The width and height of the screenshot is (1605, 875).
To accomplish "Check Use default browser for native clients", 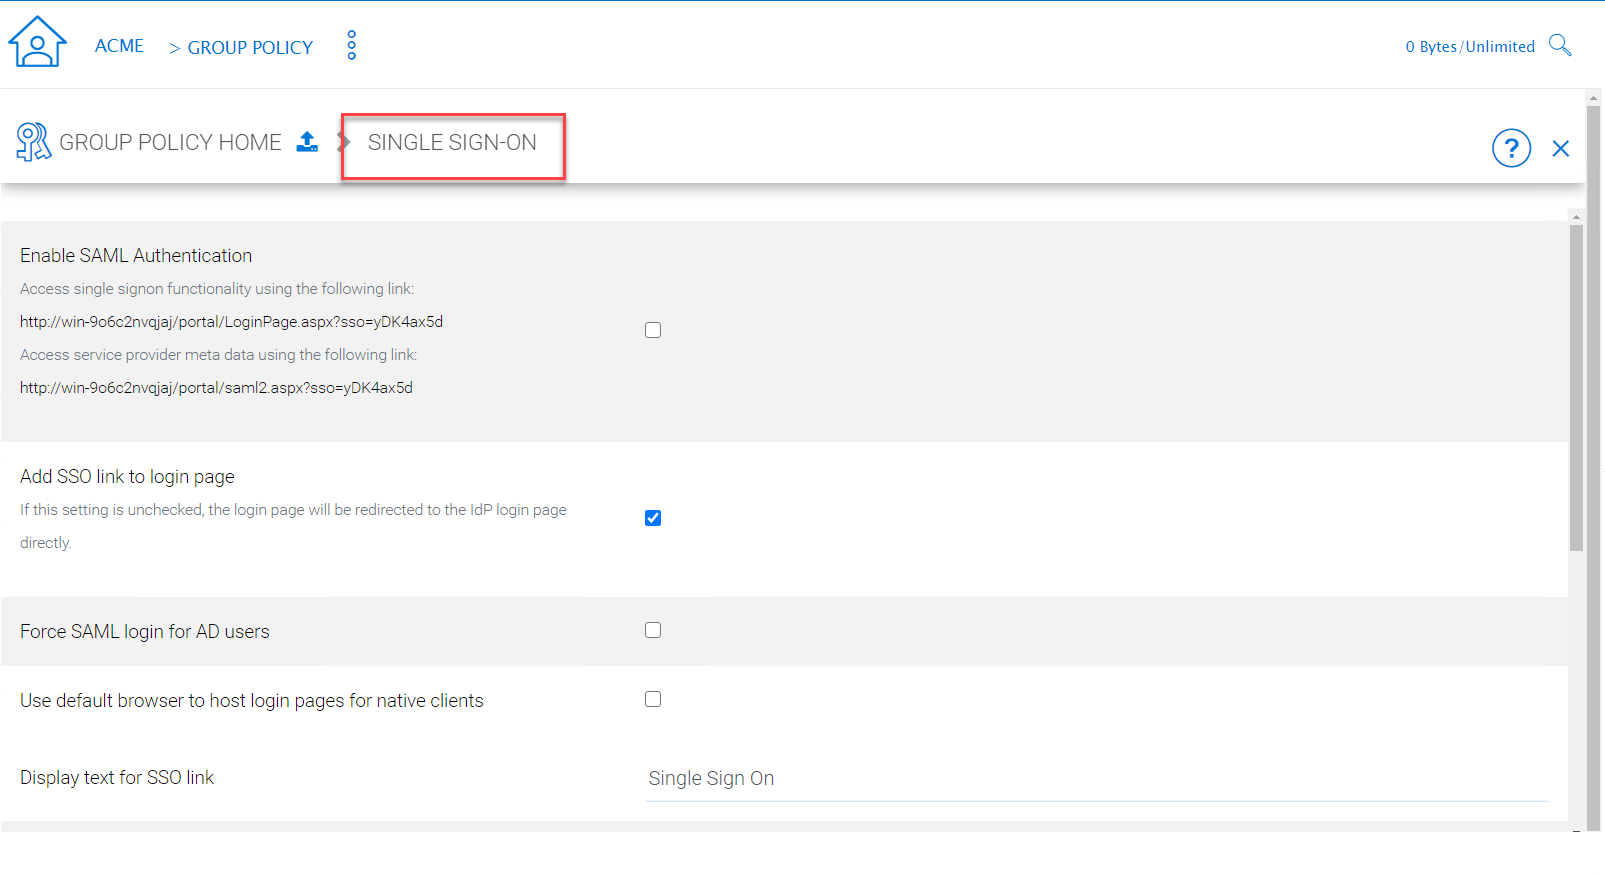I will coord(653,699).
